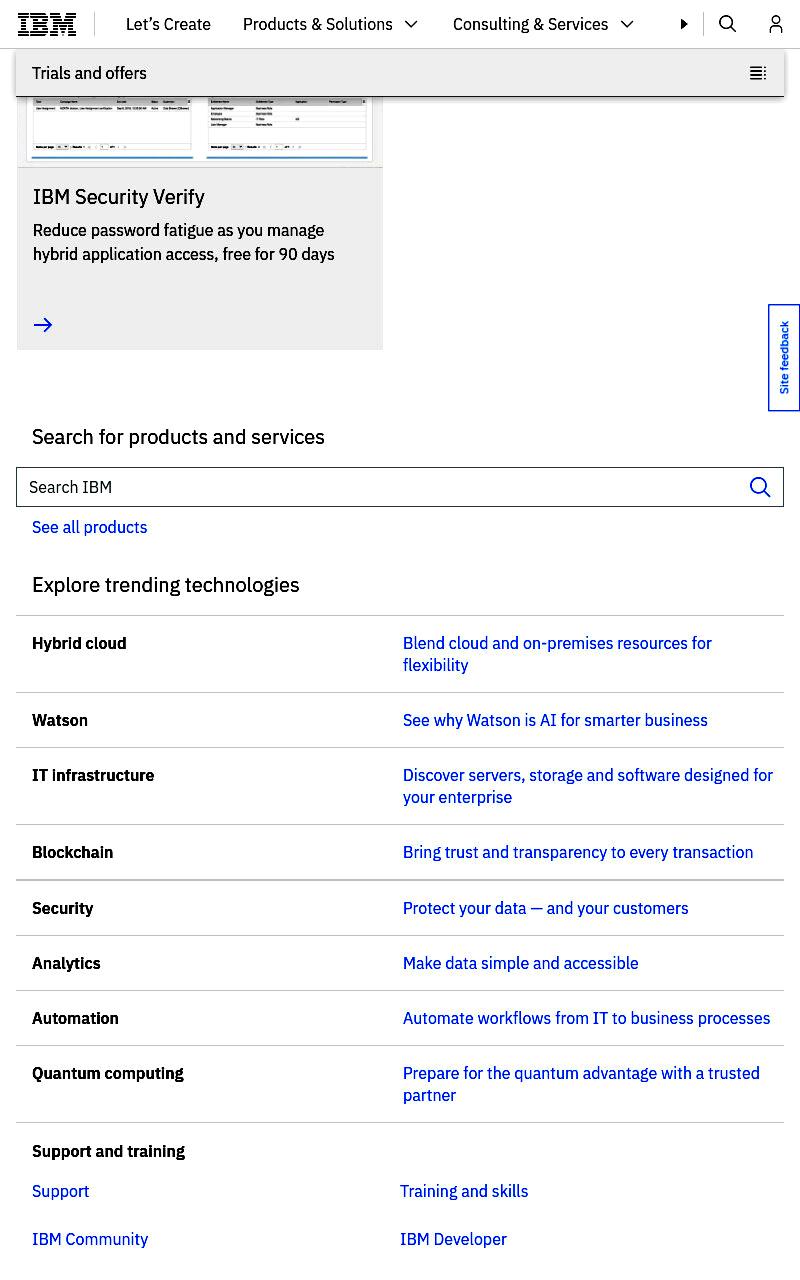Click the Blockchain row label
Viewport: 800px width, 1280px height.
[72, 852]
